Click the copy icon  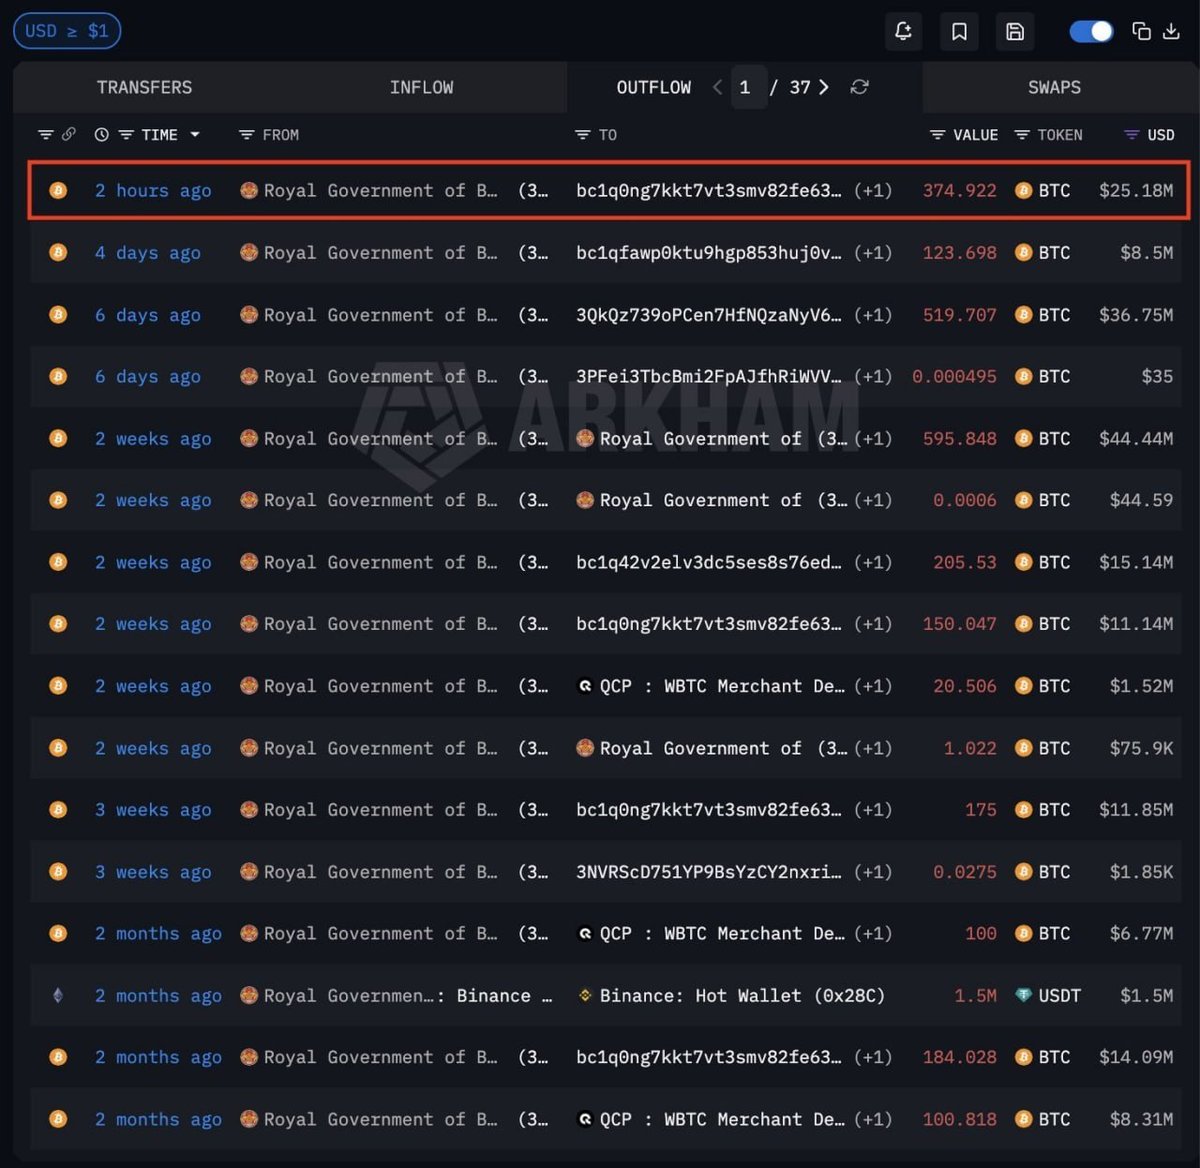(1141, 32)
